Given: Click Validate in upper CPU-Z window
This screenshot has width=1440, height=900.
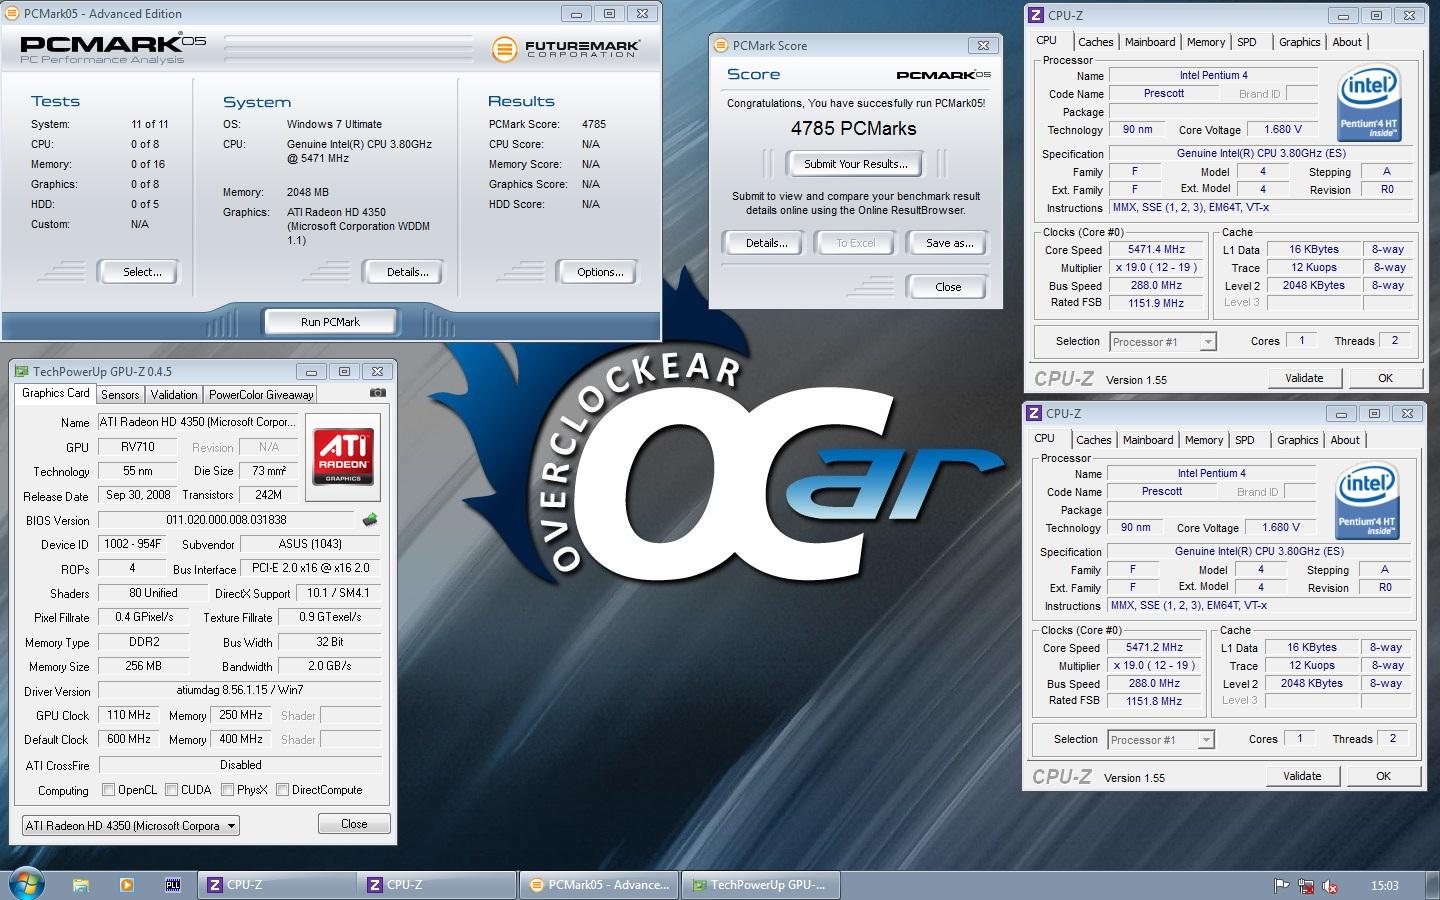Looking at the screenshot, I should pos(1304,378).
